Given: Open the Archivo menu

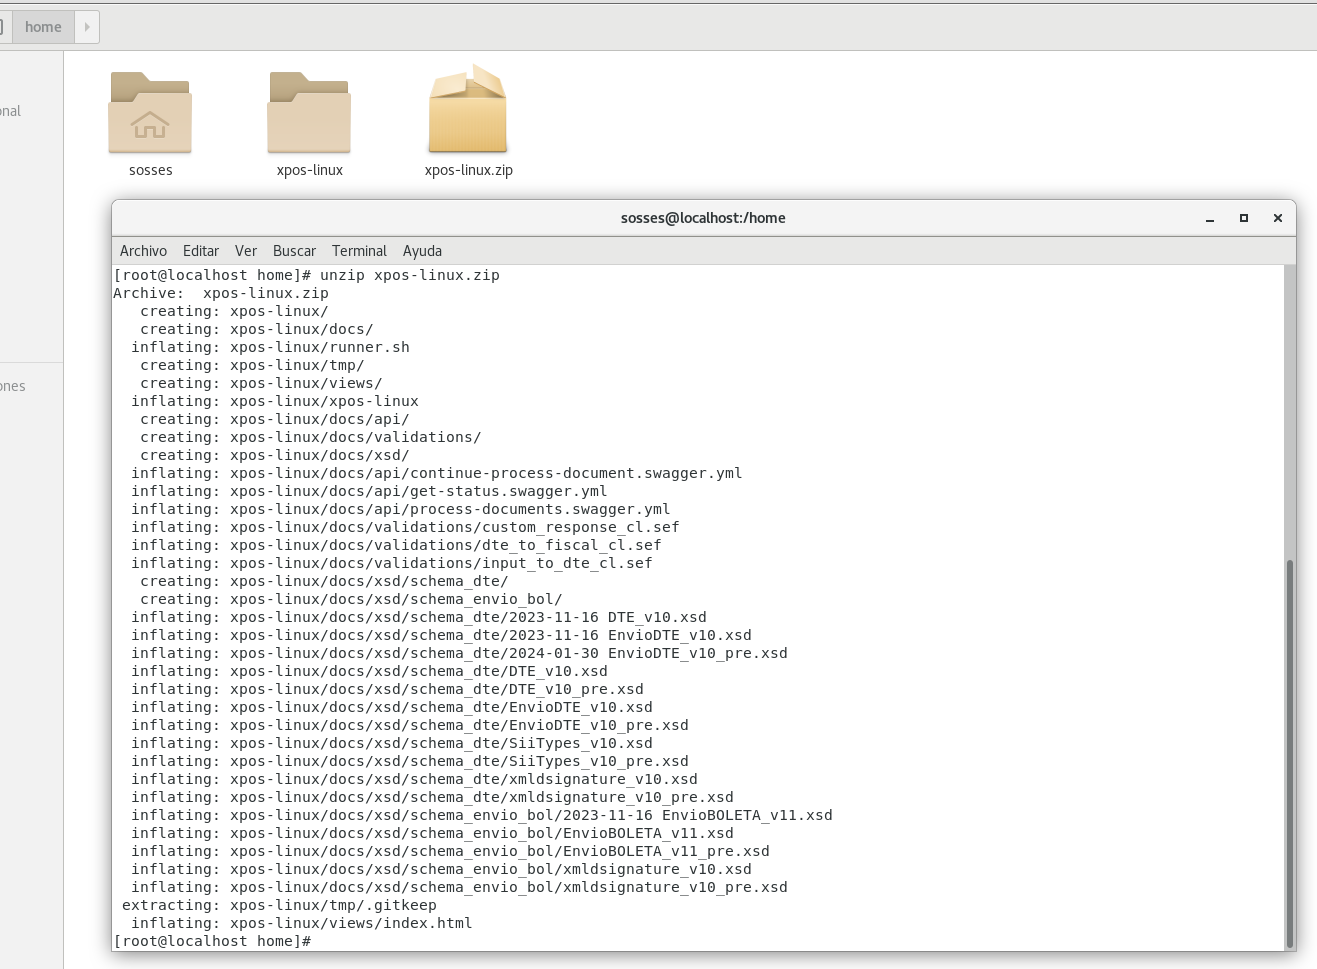Looking at the screenshot, I should (x=143, y=251).
